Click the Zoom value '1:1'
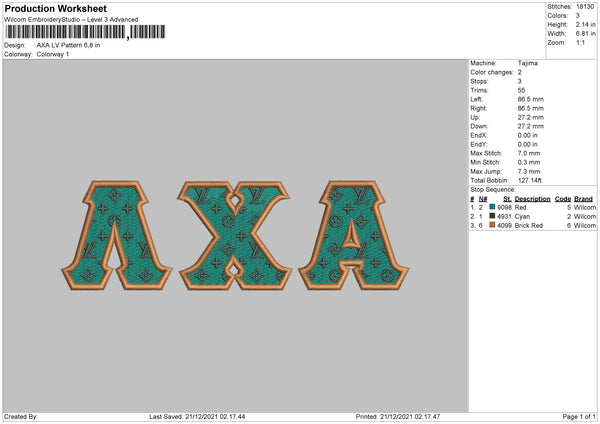This screenshot has width=600, height=424. [x=580, y=42]
